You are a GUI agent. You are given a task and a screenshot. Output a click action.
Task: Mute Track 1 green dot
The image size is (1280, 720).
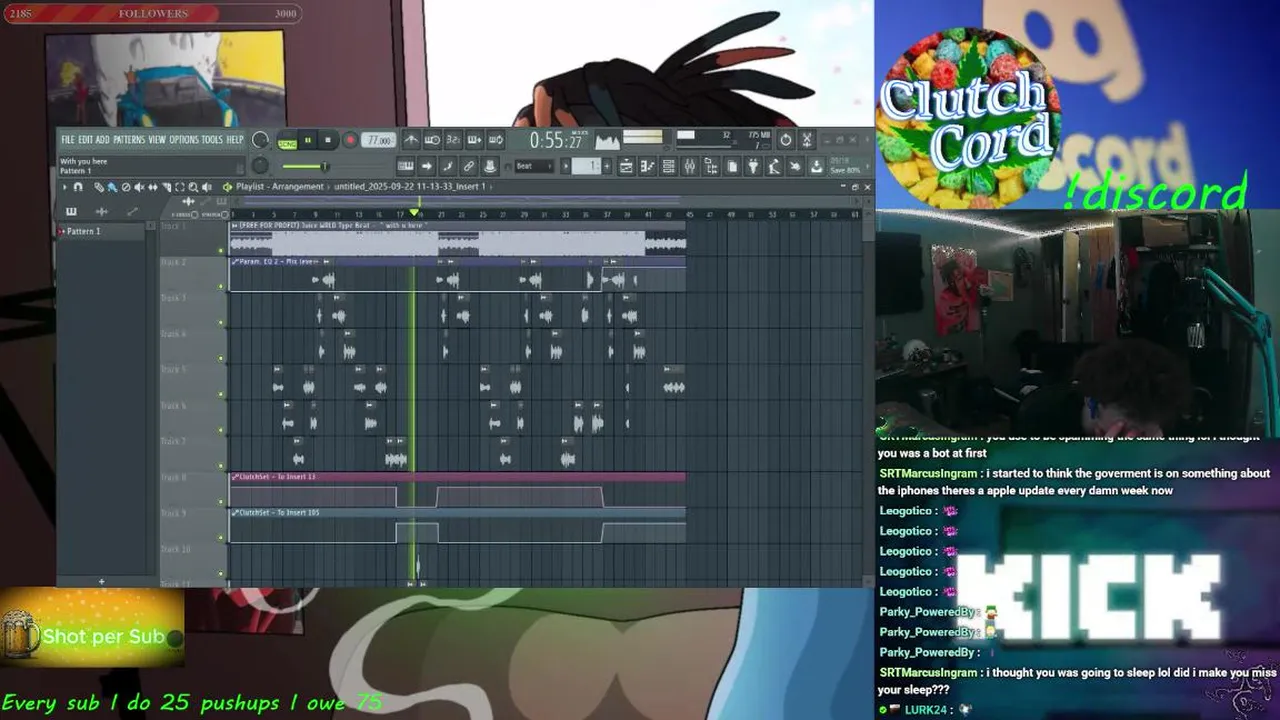(x=222, y=250)
